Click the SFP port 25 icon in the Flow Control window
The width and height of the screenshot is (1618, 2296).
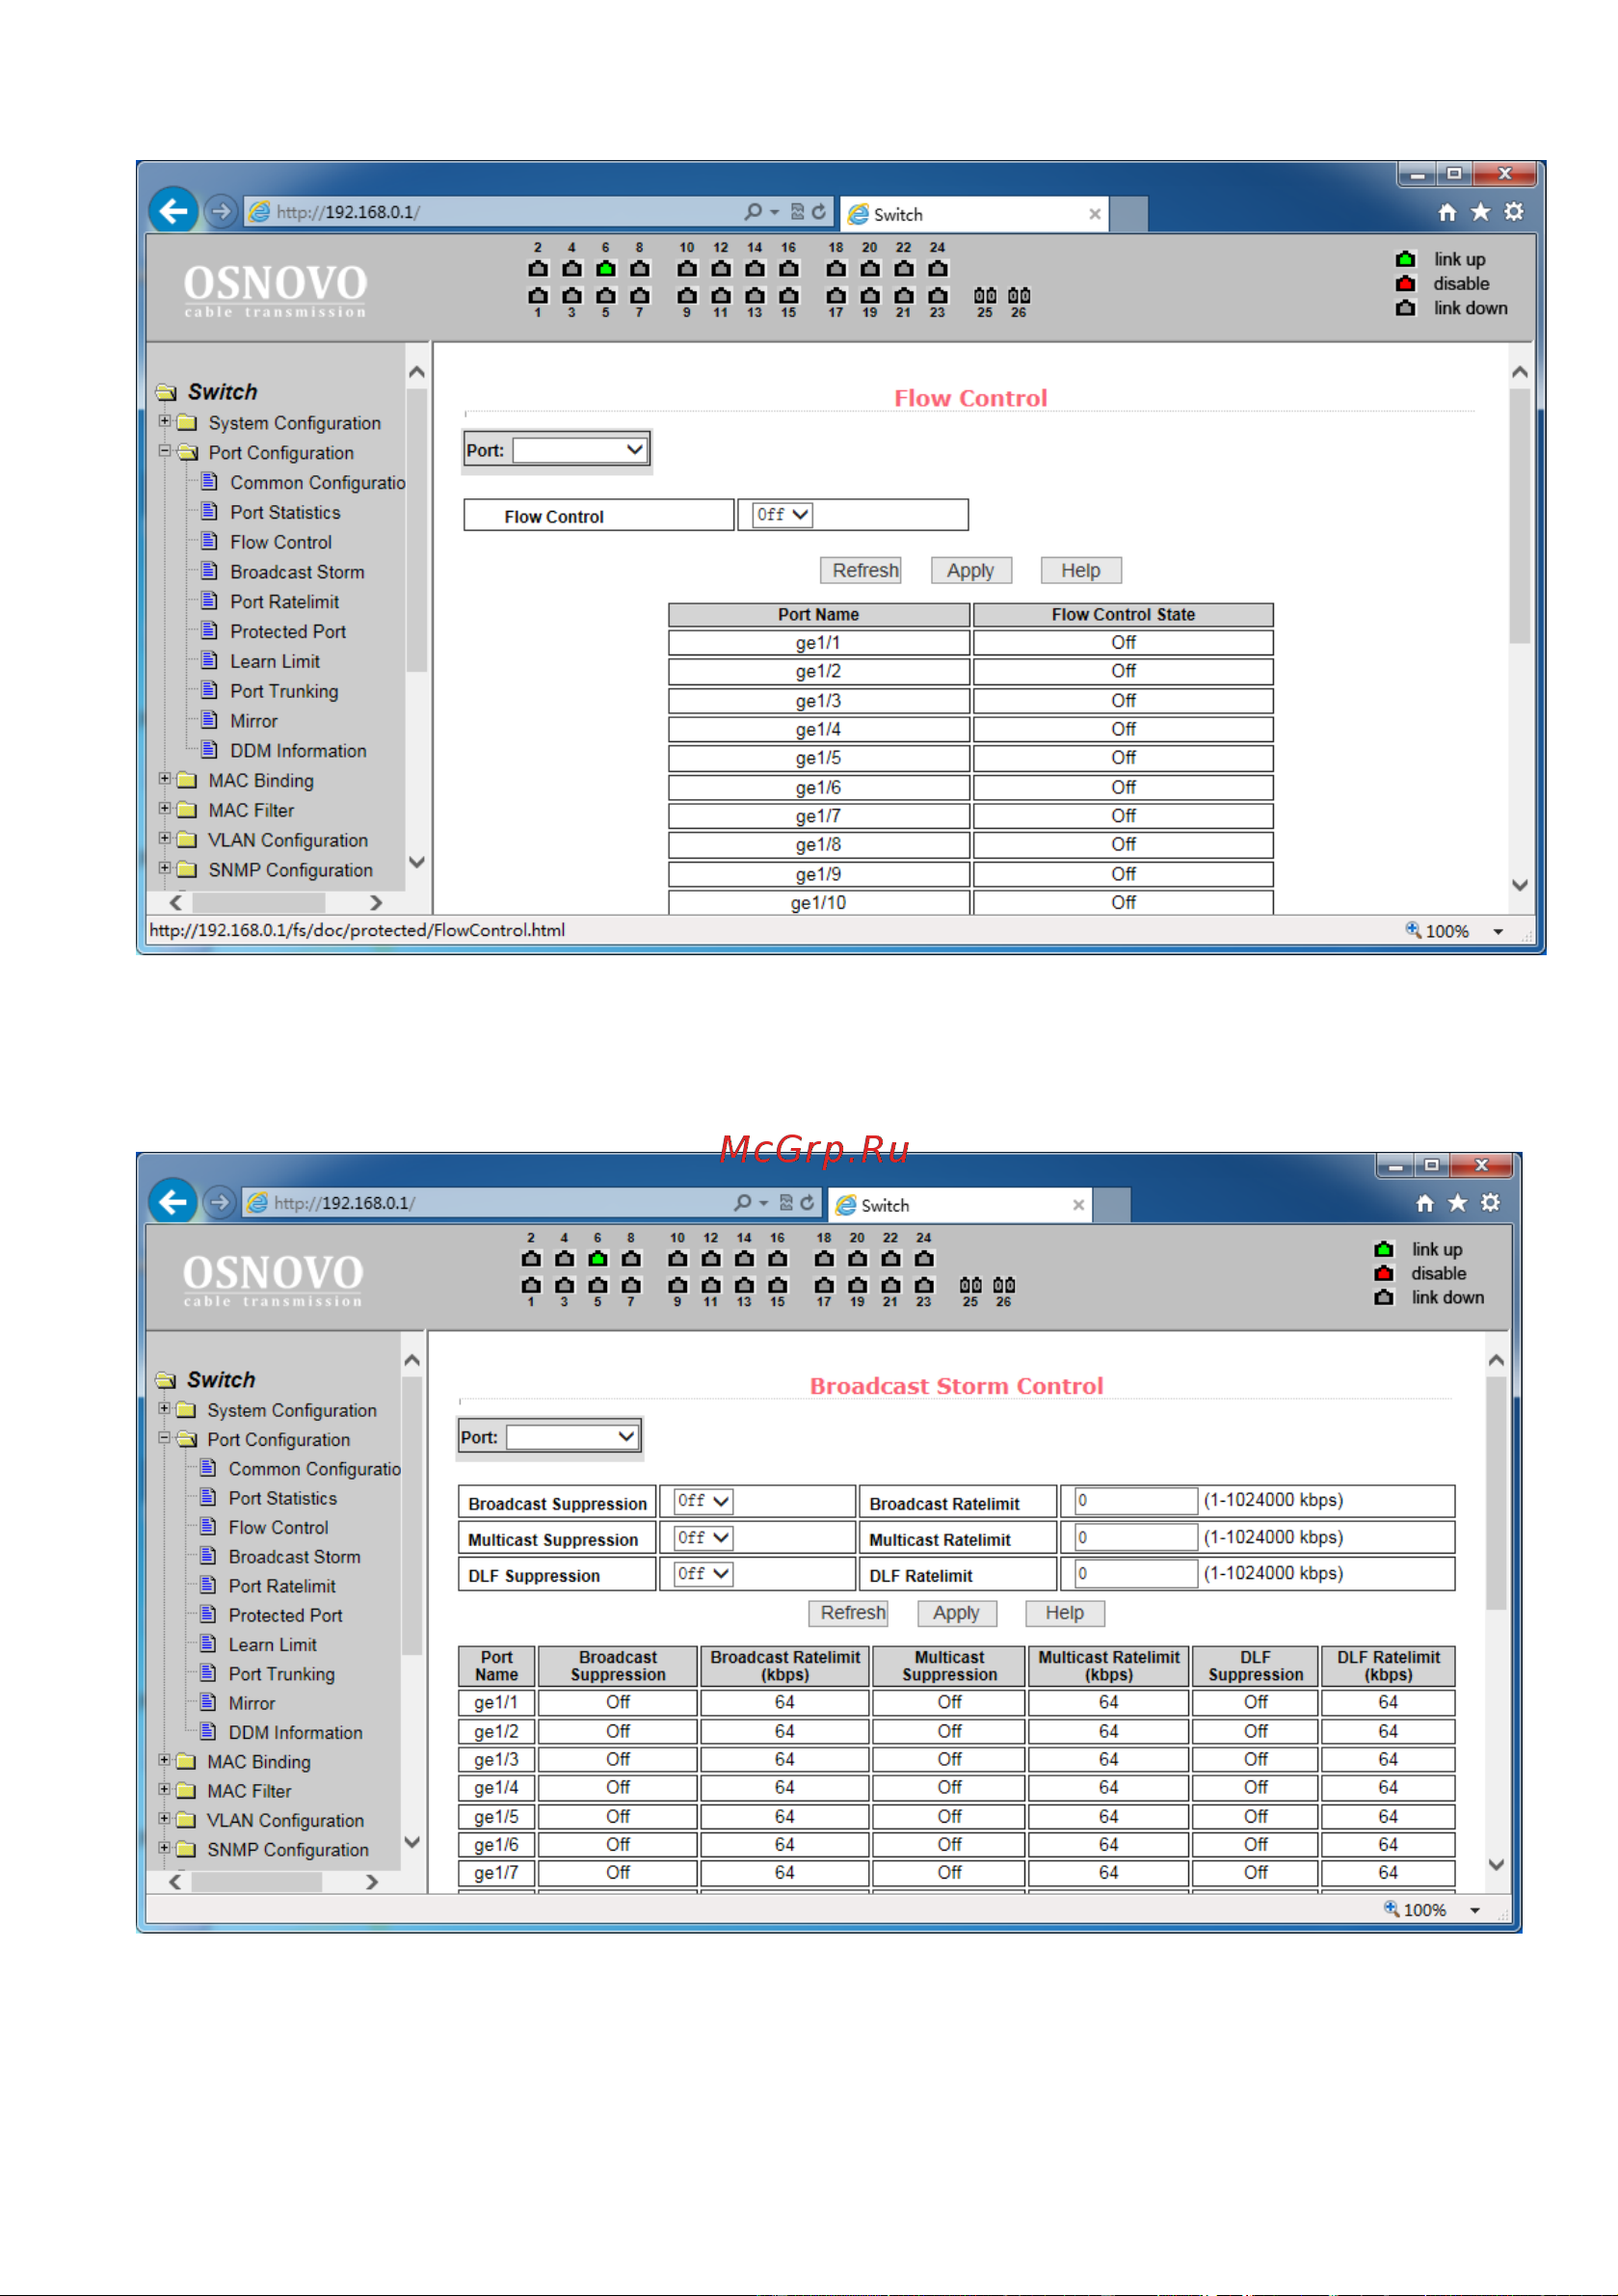[985, 296]
